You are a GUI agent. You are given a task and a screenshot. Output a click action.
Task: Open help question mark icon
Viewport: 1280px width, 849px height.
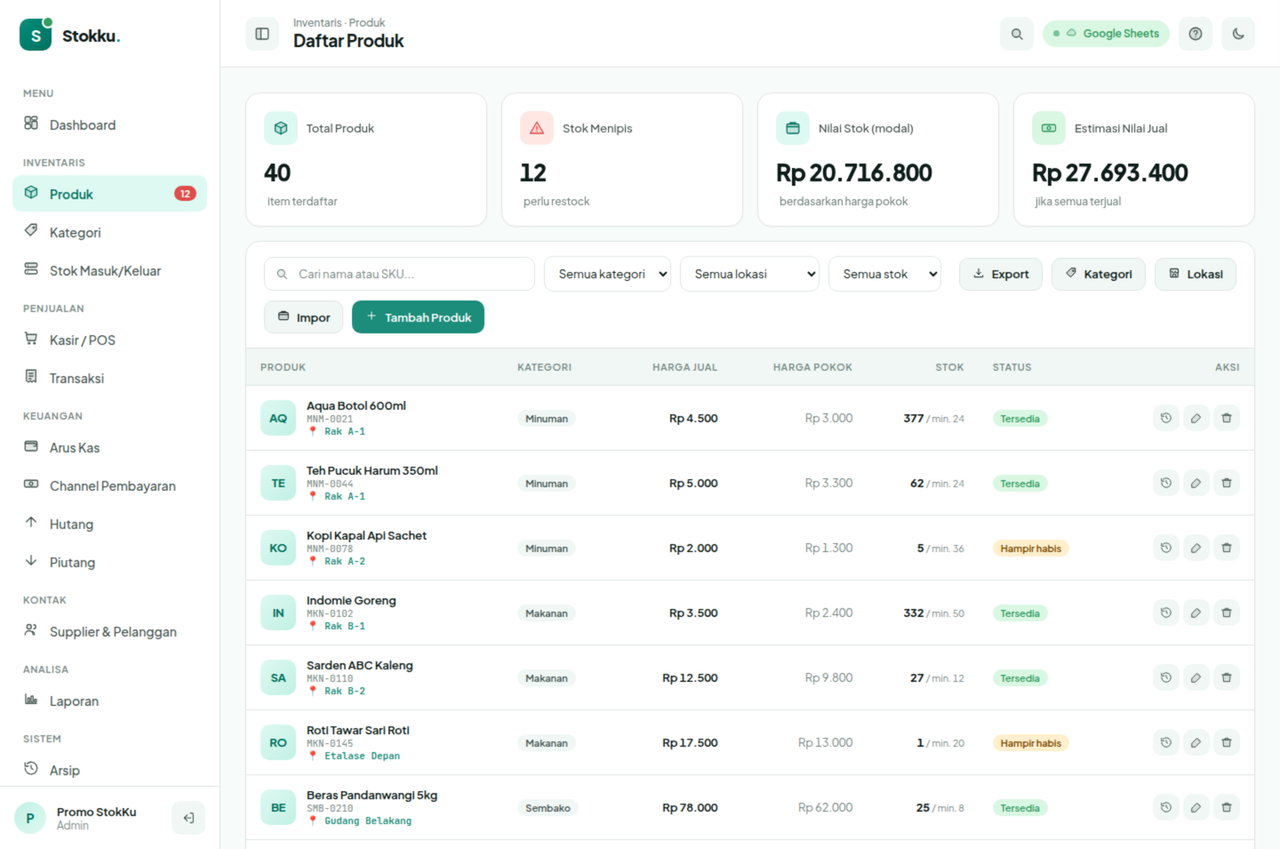1195,33
